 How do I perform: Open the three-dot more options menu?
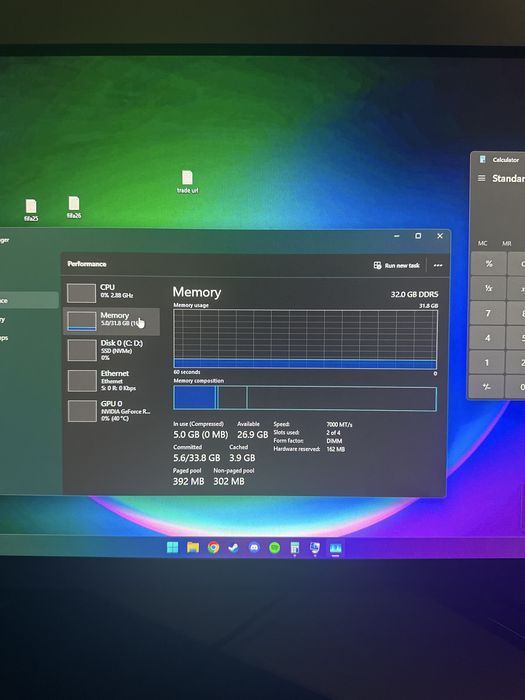(438, 265)
